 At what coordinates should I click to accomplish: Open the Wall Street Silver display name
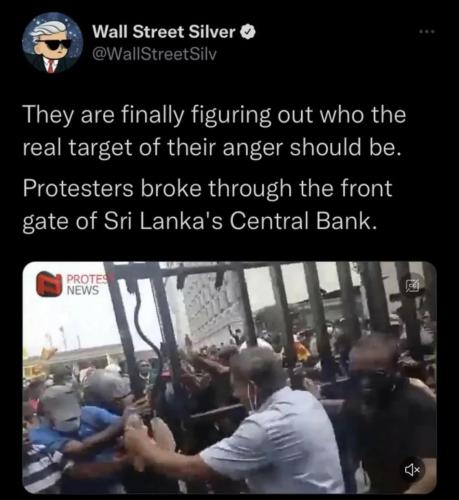164,32
